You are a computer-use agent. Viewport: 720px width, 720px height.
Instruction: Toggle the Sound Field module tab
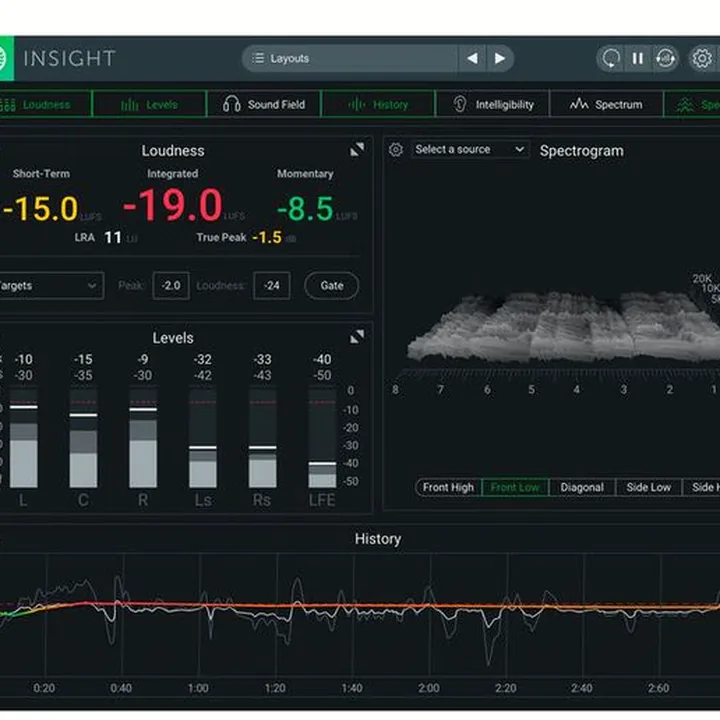[264, 105]
